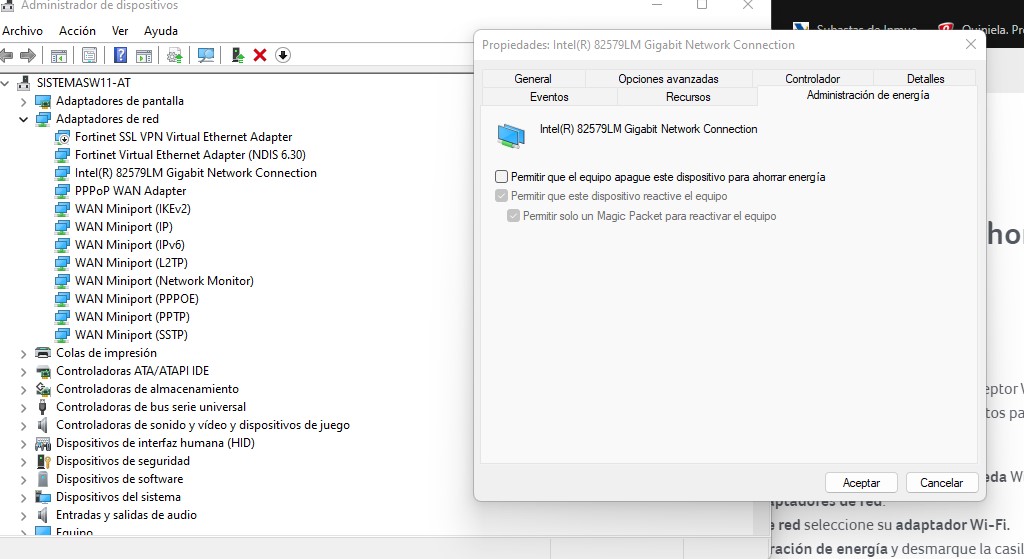Click the Dispositivos de seguridad key icon
This screenshot has height=559, width=1024.
coord(43,461)
